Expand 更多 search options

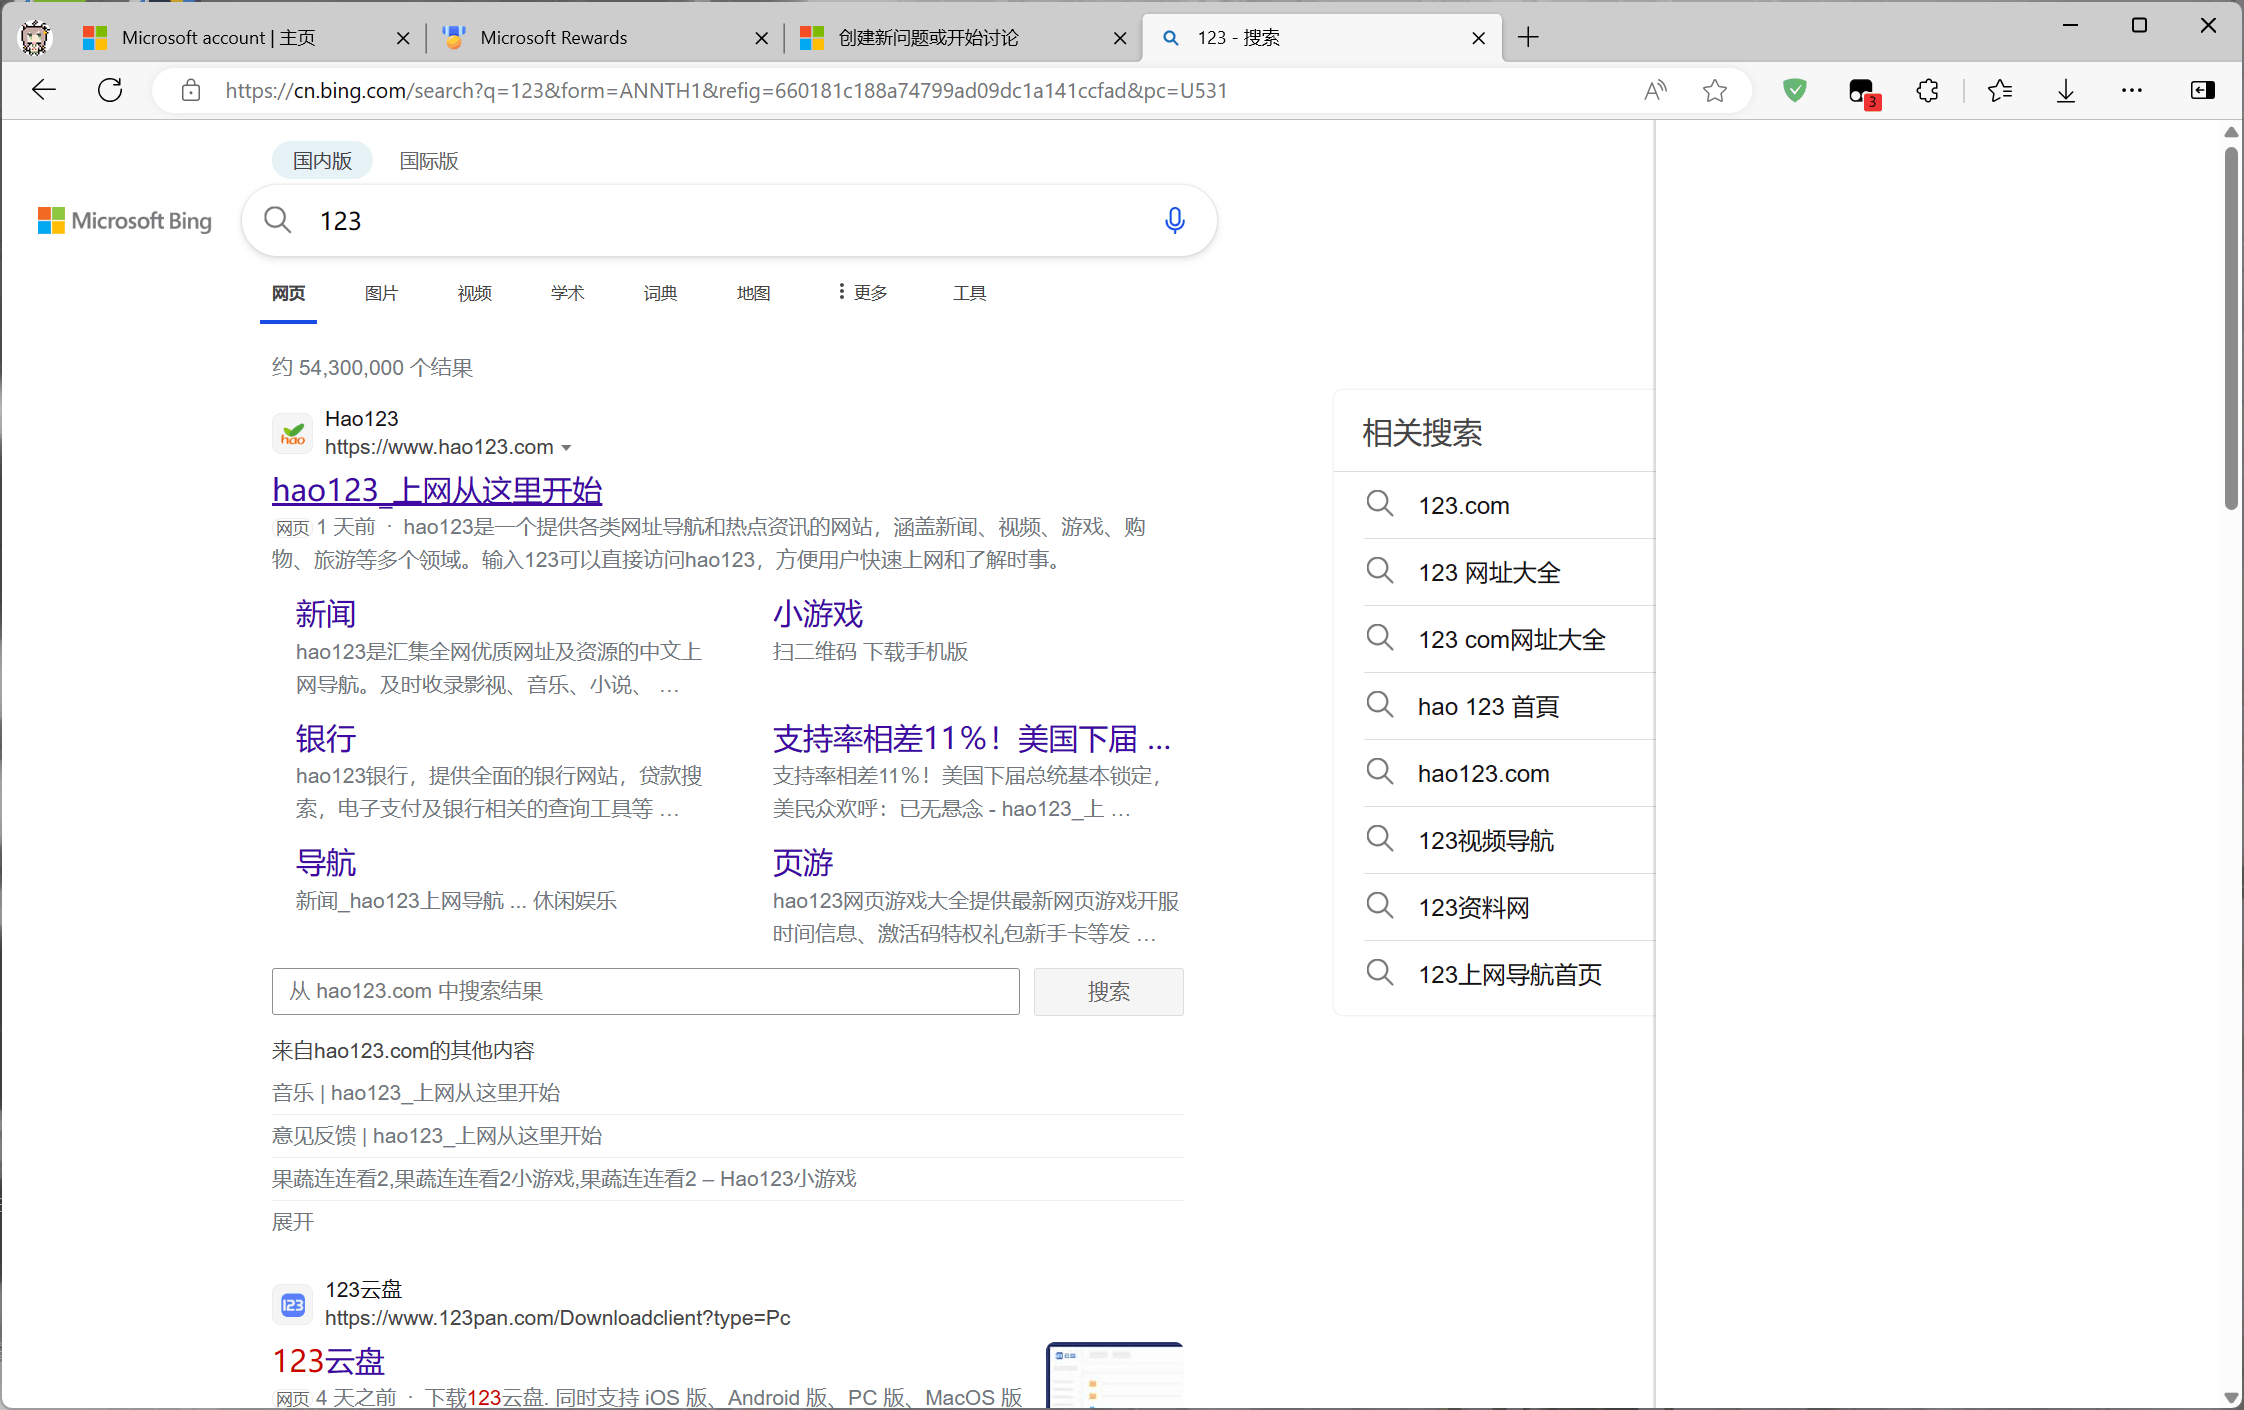point(863,292)
